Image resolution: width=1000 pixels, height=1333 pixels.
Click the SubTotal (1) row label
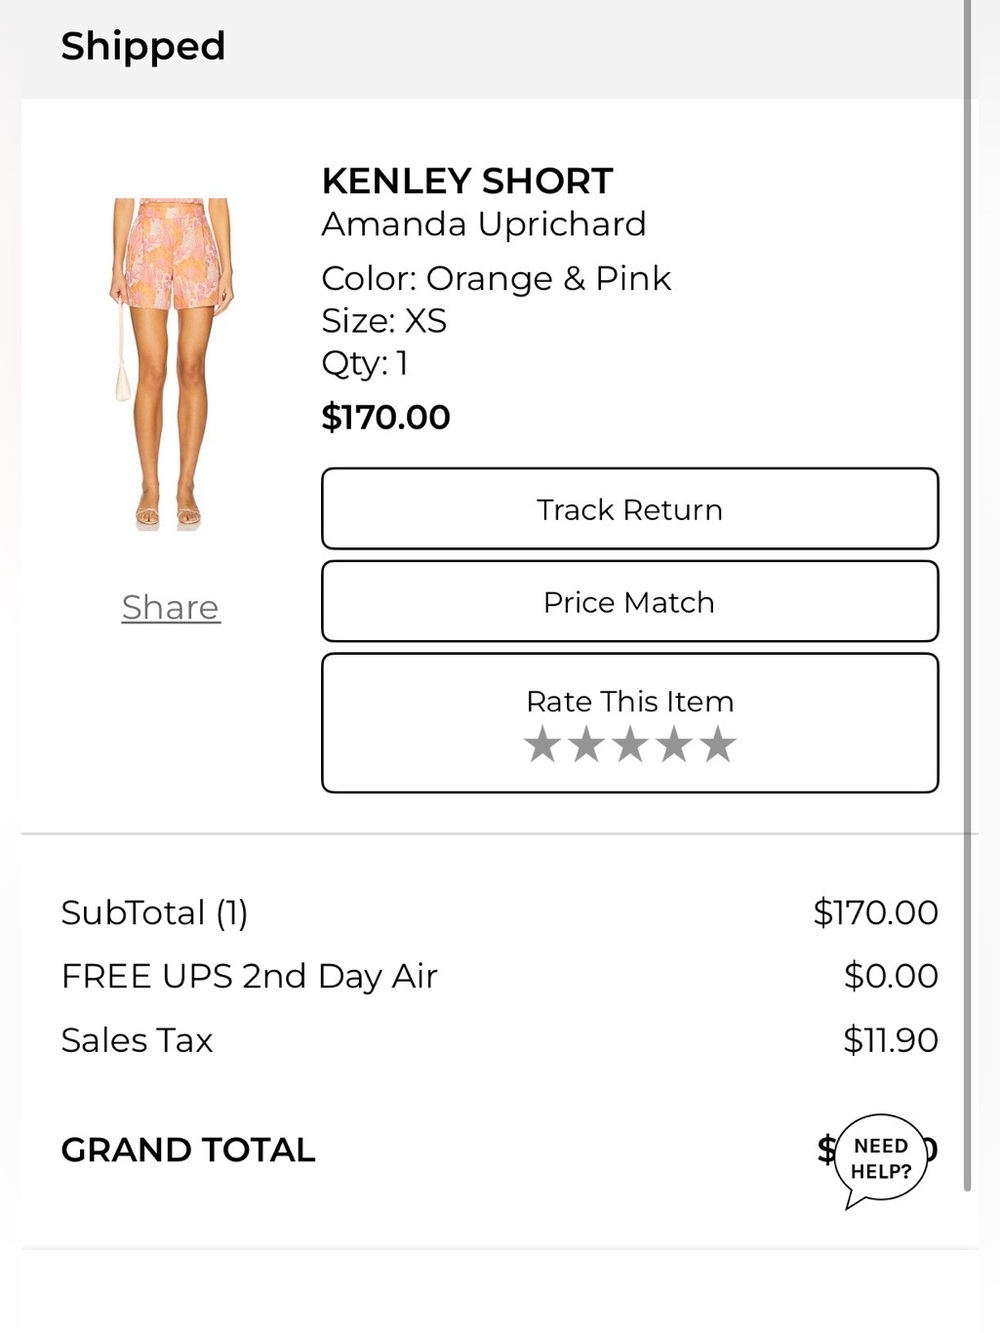coord(154,912)
